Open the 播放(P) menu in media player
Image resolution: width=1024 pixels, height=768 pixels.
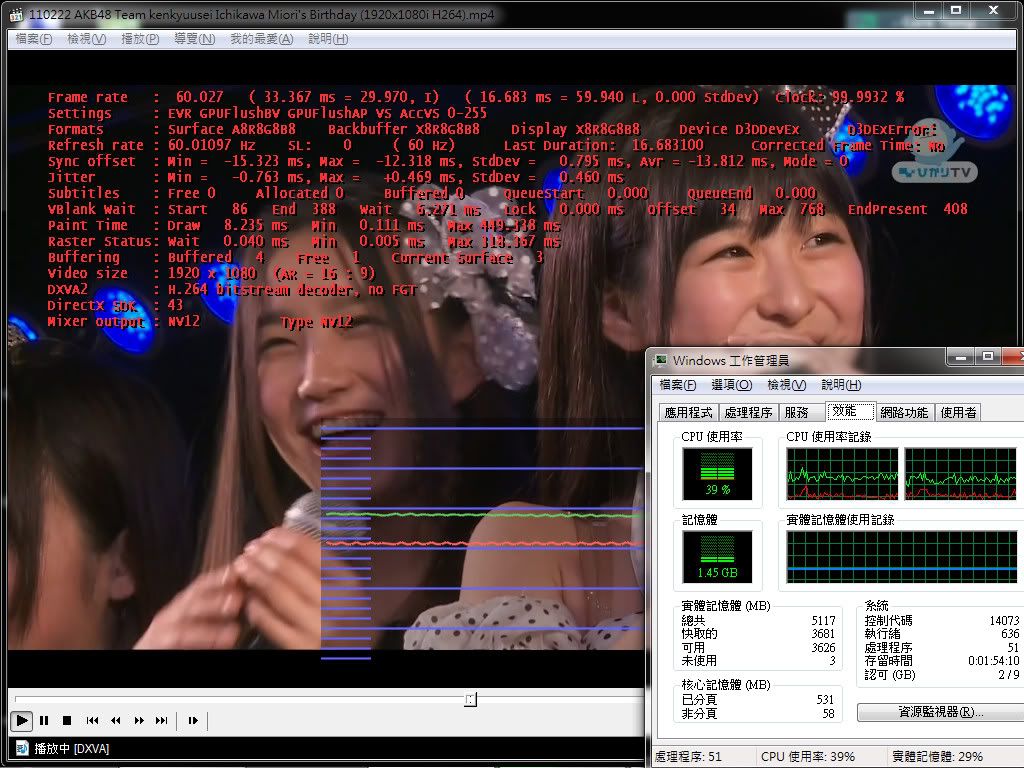coord(140,39)
